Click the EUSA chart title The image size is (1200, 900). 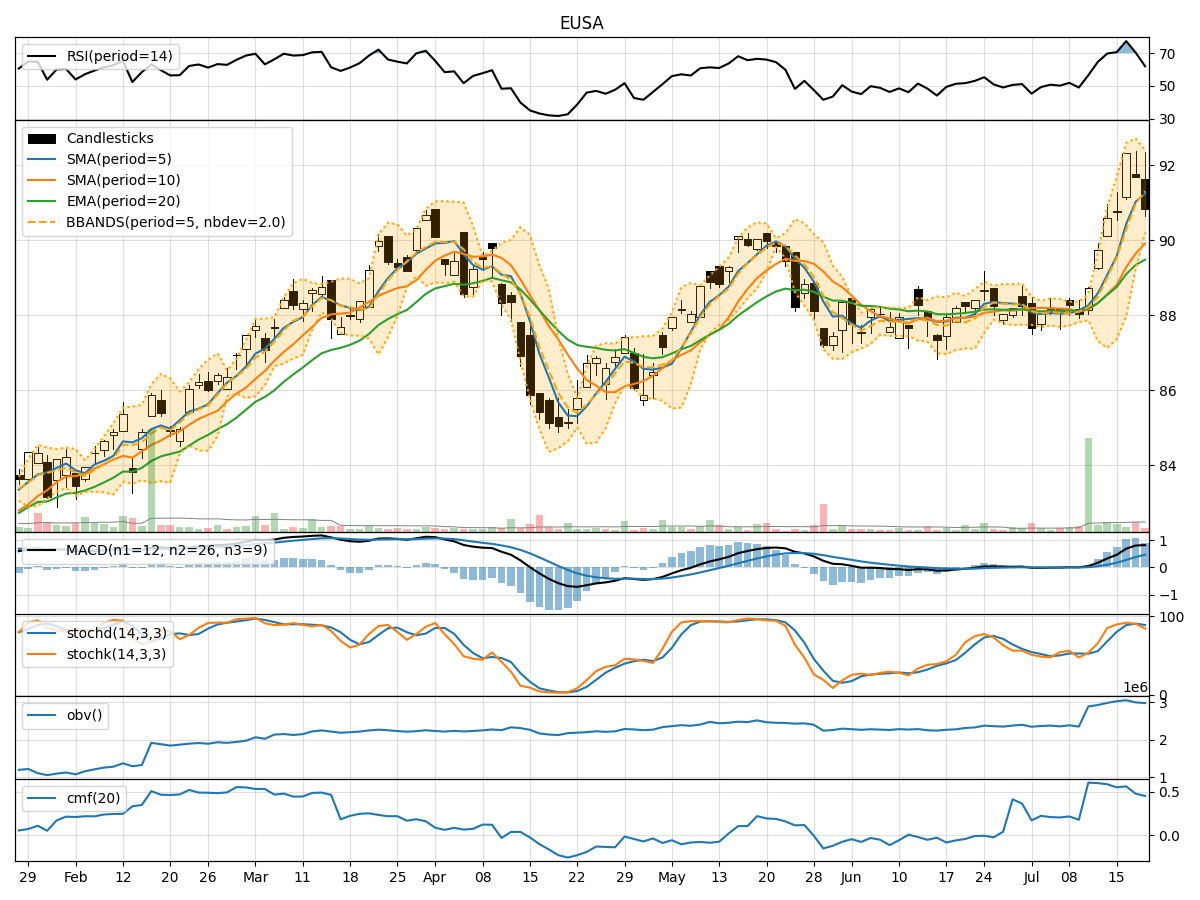point(581,23)
